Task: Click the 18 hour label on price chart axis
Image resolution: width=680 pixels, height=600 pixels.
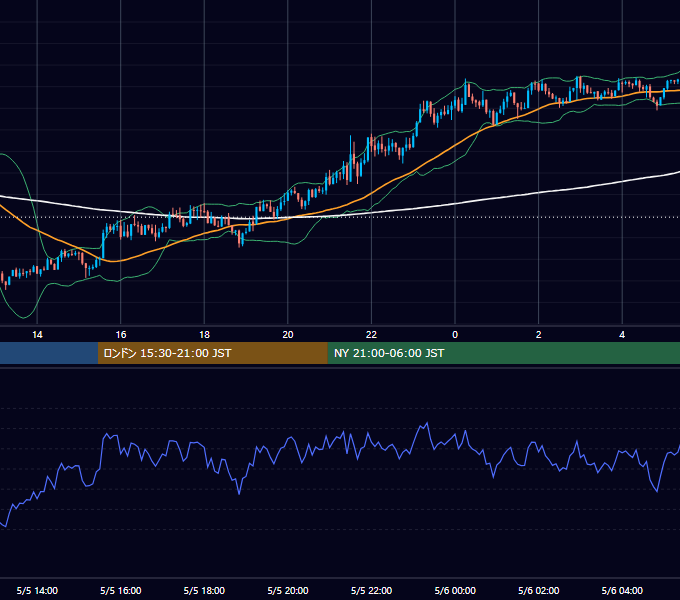Action: coord(204,335)
